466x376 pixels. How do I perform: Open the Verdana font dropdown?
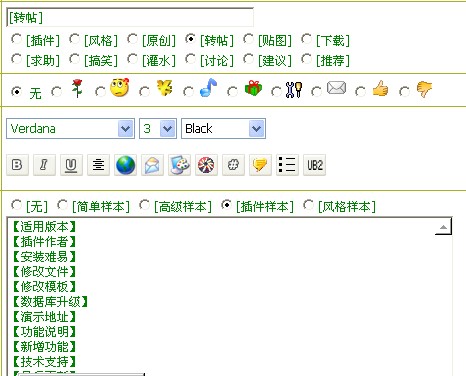pyautogui.click(x=70, y=128)
